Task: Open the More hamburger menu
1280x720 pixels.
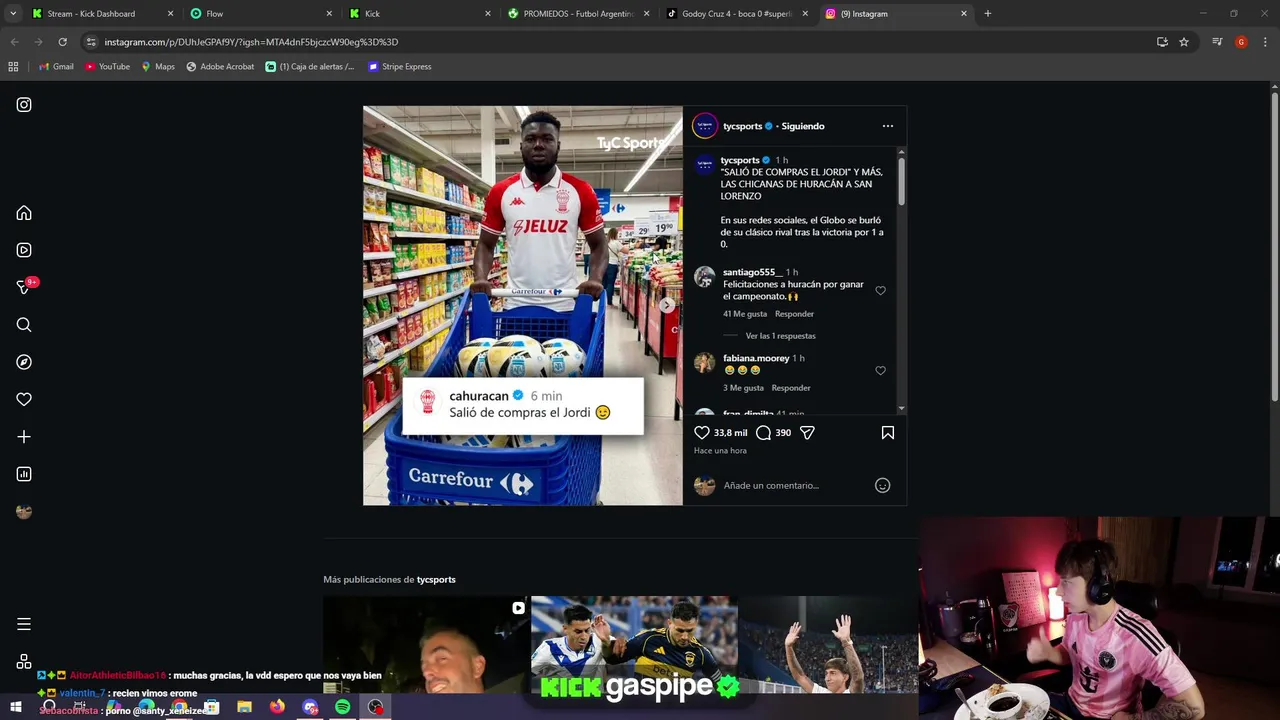Action: tap(24, 624)
